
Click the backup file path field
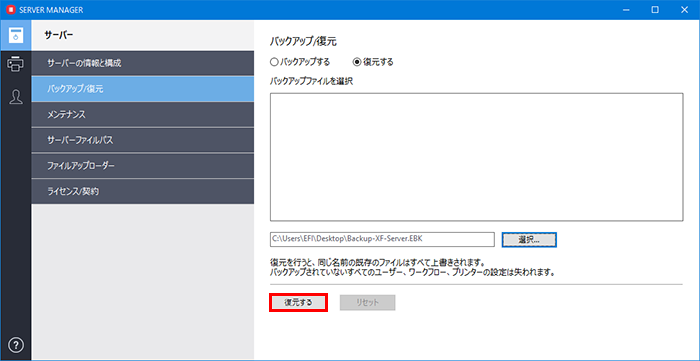coord(382,239)
